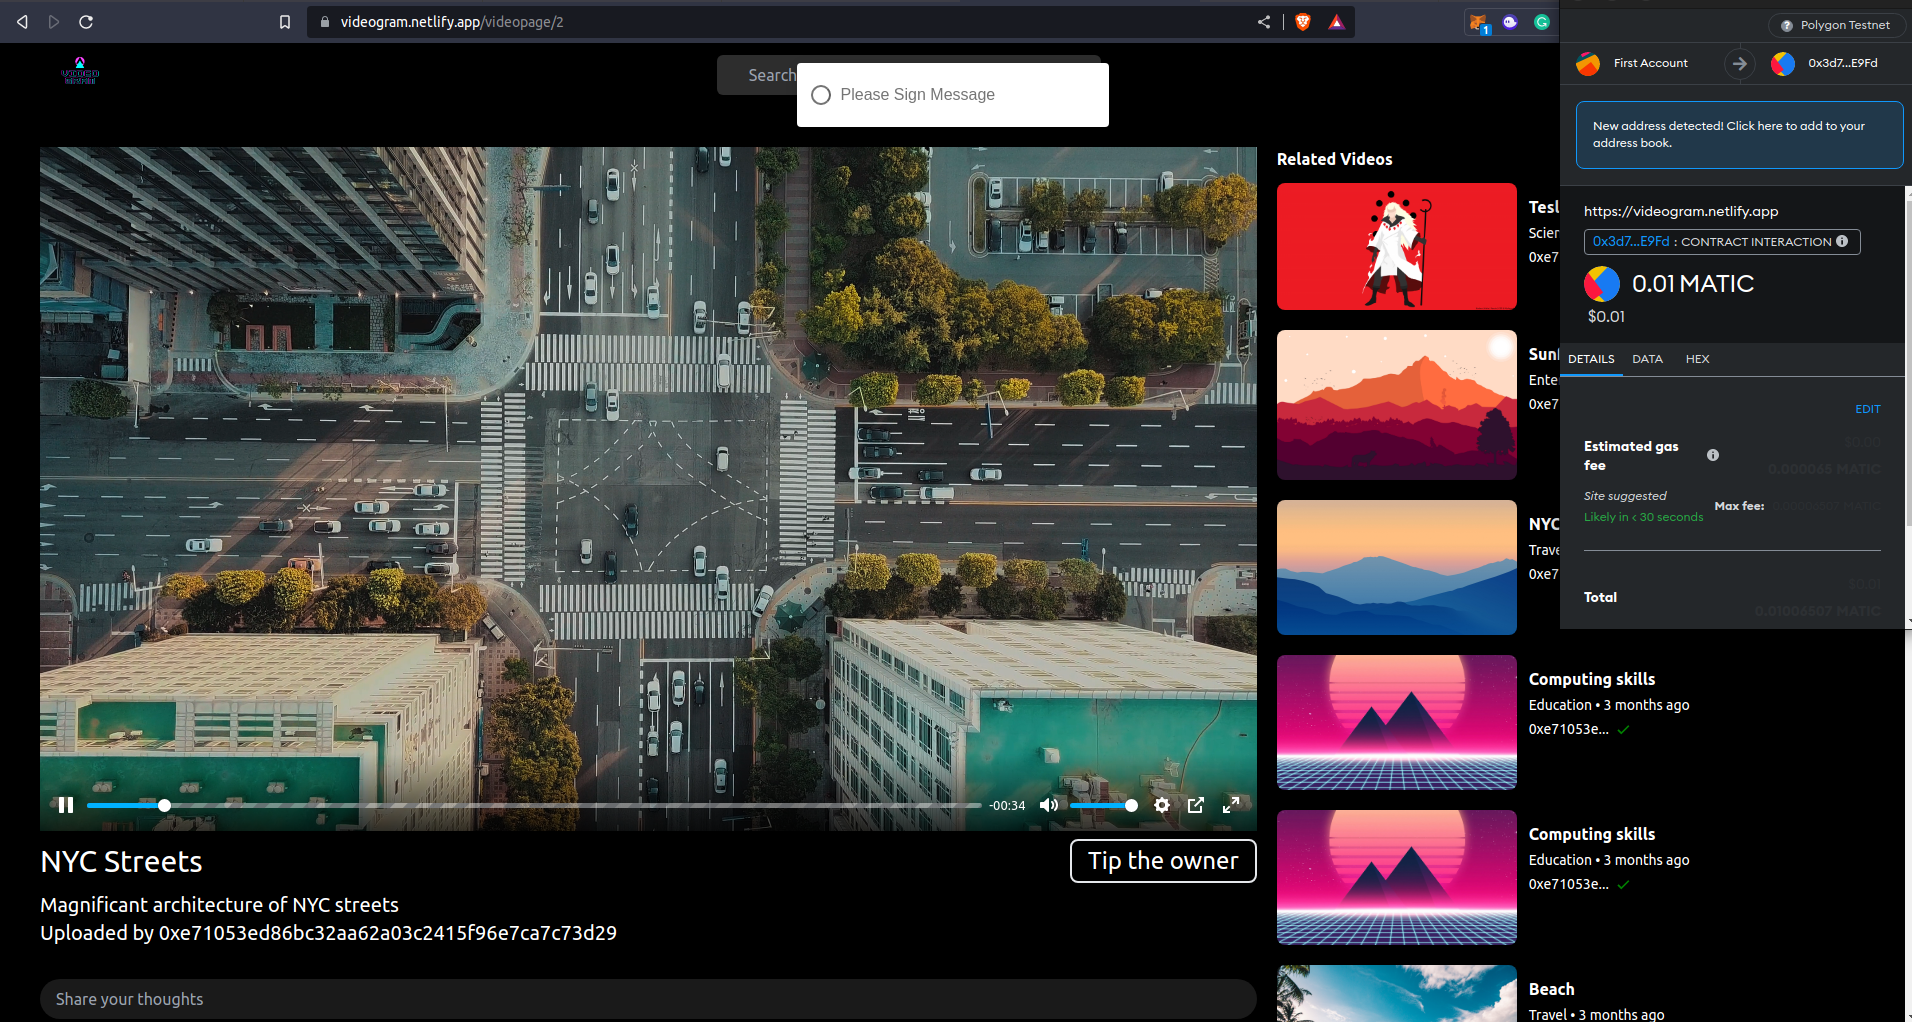Screen dimensions: 1912x1022
Task: Click the Videogram logo
Action: pos(80,71)
